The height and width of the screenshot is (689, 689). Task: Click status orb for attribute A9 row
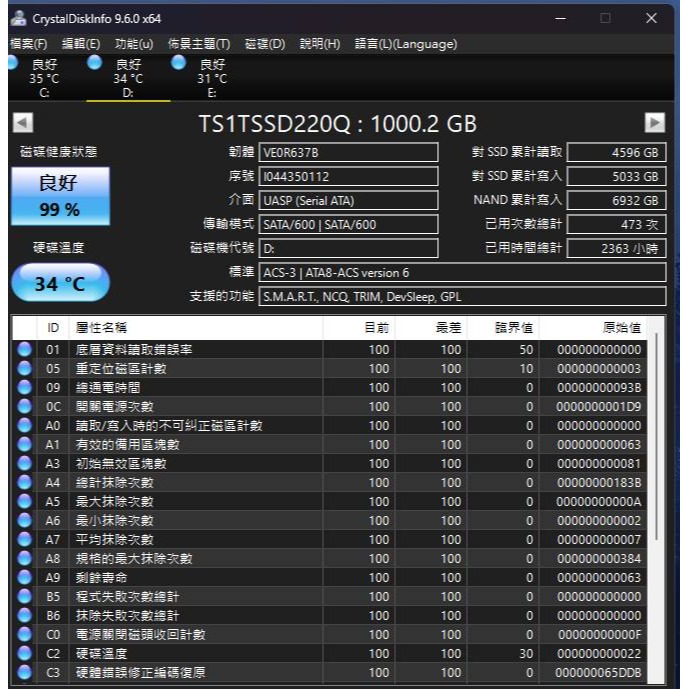pos(25,577)
